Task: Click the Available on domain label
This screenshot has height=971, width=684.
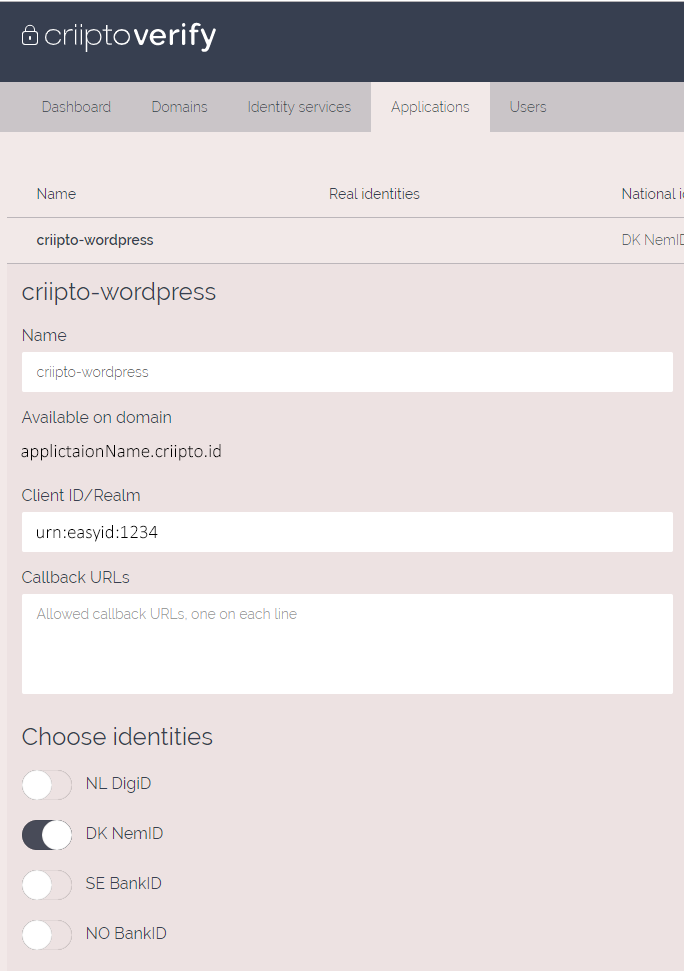Action: pos(97,417)
